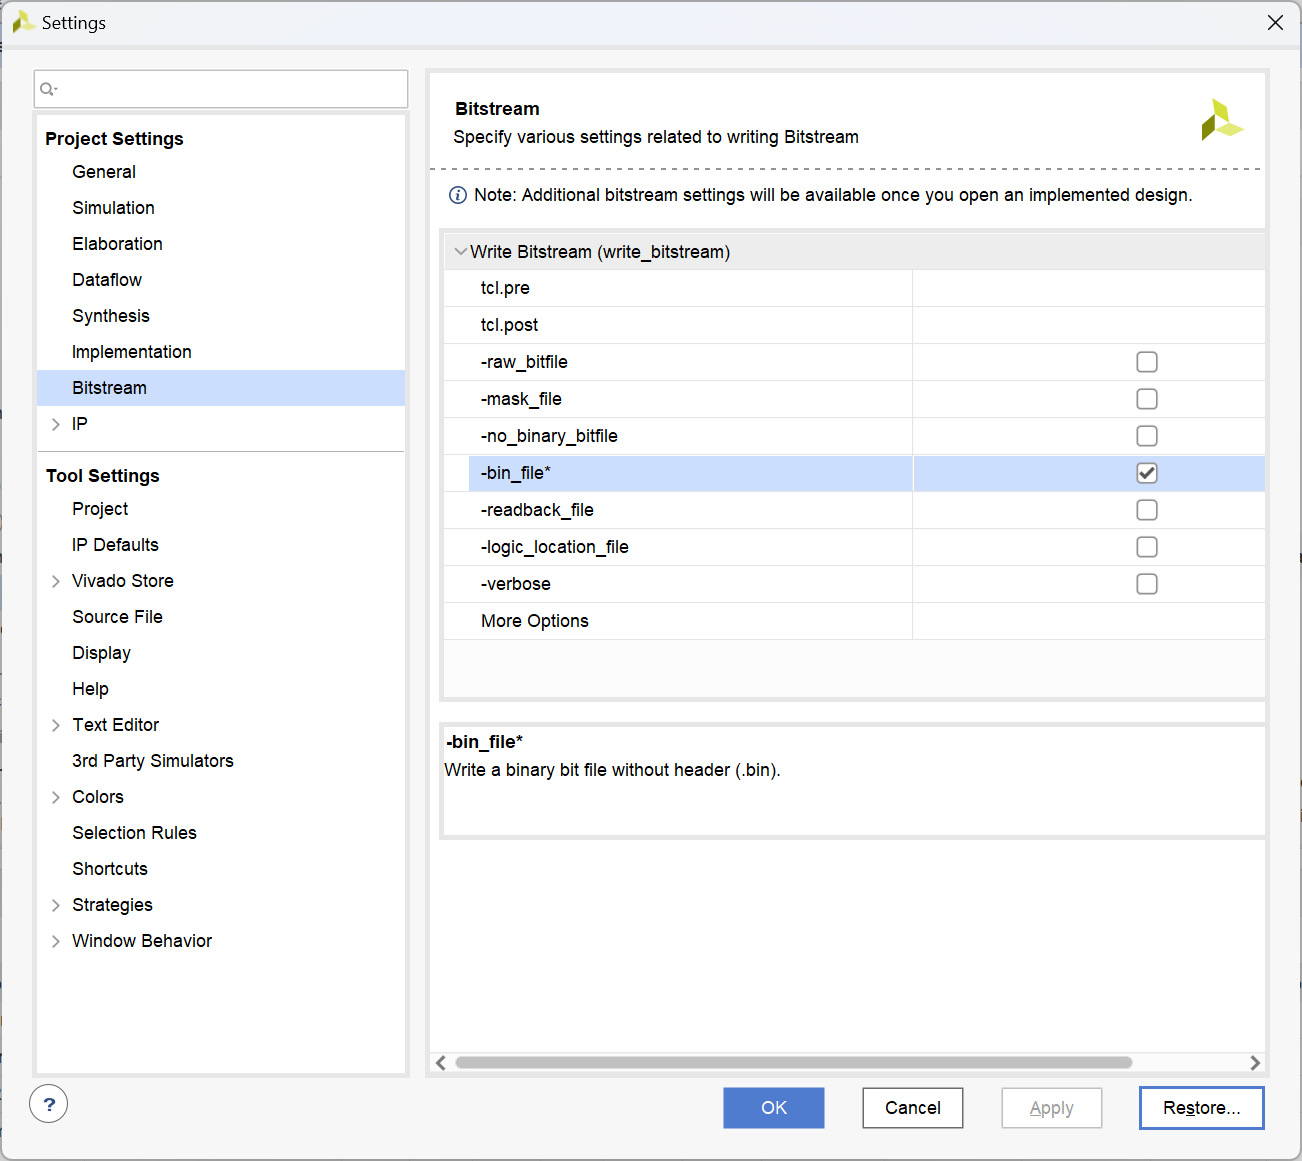Image resolution: width=1302 pixels, height=1161 pixels.
Task: Click the horizontal scrollbar thumb
Action: tap(794, 1063)
